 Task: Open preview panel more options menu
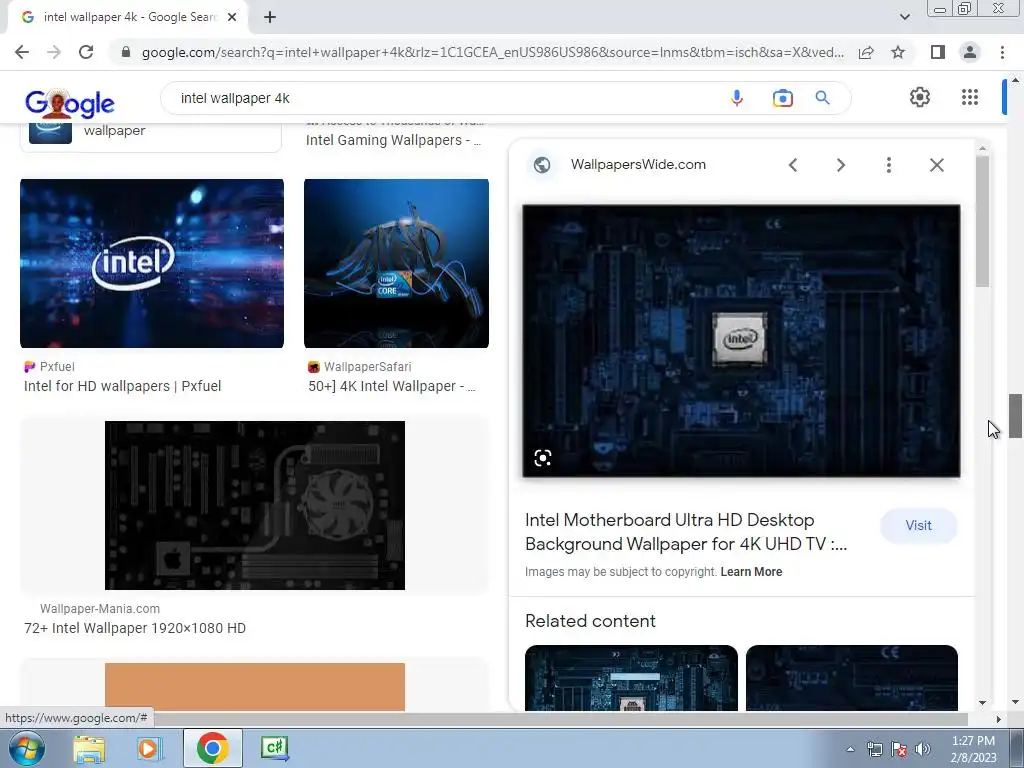pos(888,165)
